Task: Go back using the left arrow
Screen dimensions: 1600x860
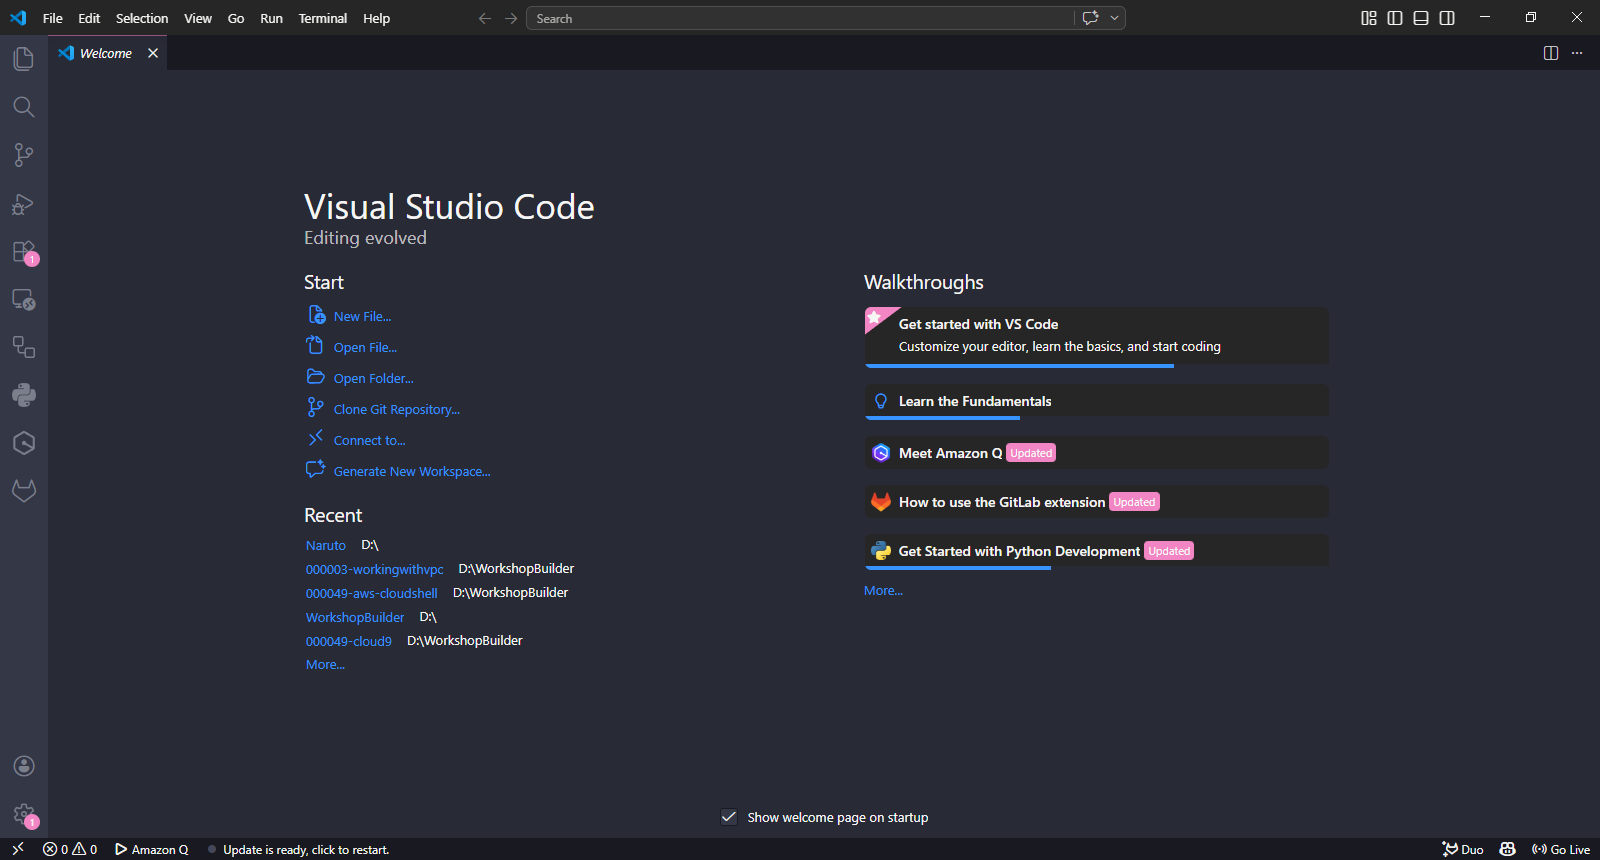Action: [x=485, y=18]
